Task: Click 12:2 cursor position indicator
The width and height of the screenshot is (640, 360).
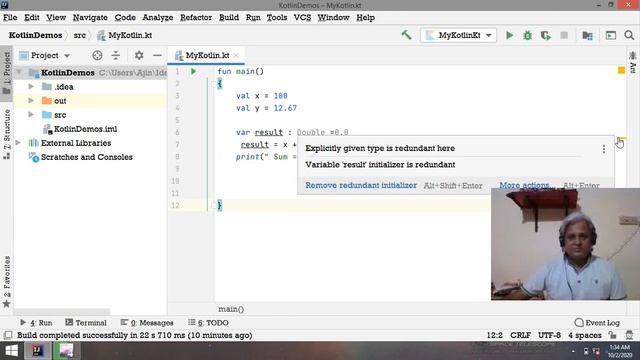Action: tap(494, 335)
